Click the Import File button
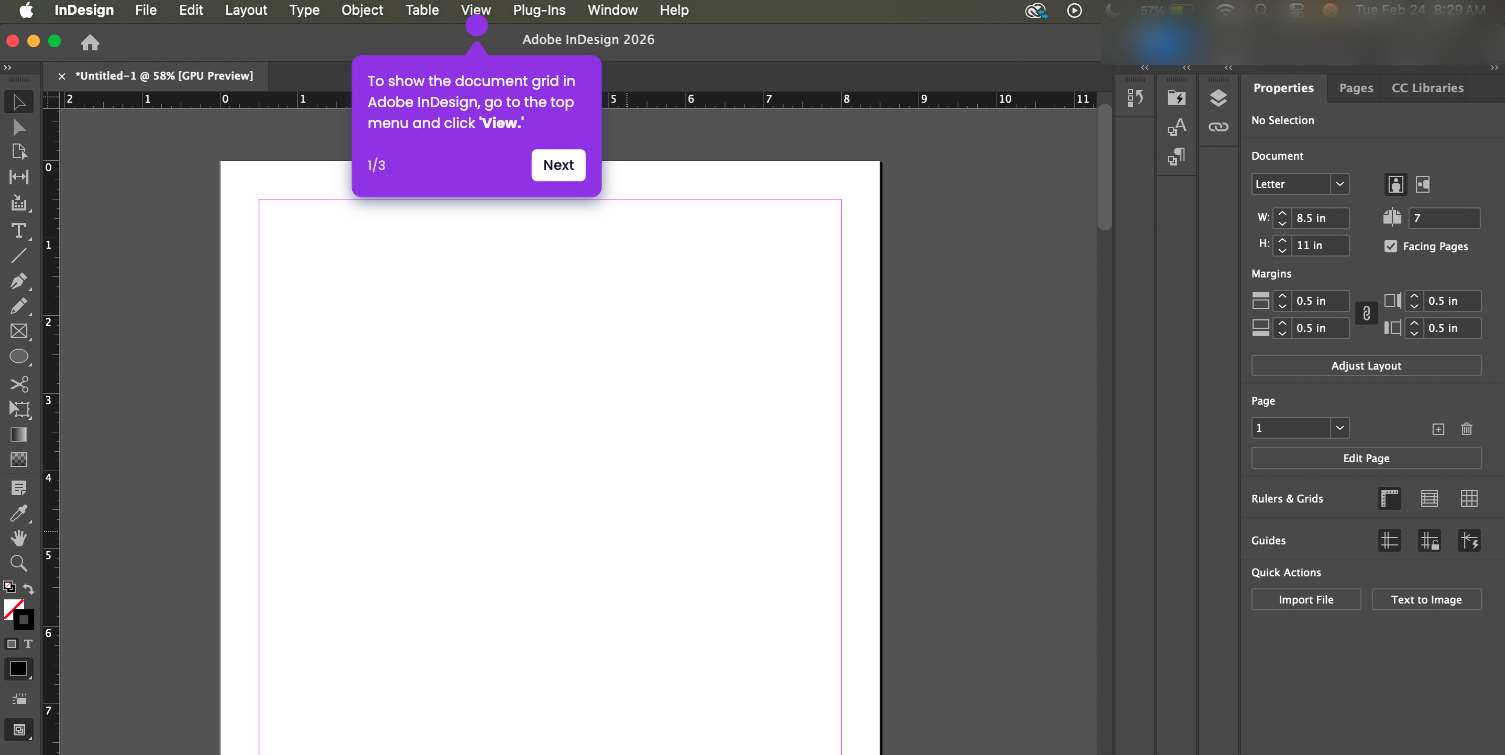The image size is (1505, 755). pos(1306,600)
